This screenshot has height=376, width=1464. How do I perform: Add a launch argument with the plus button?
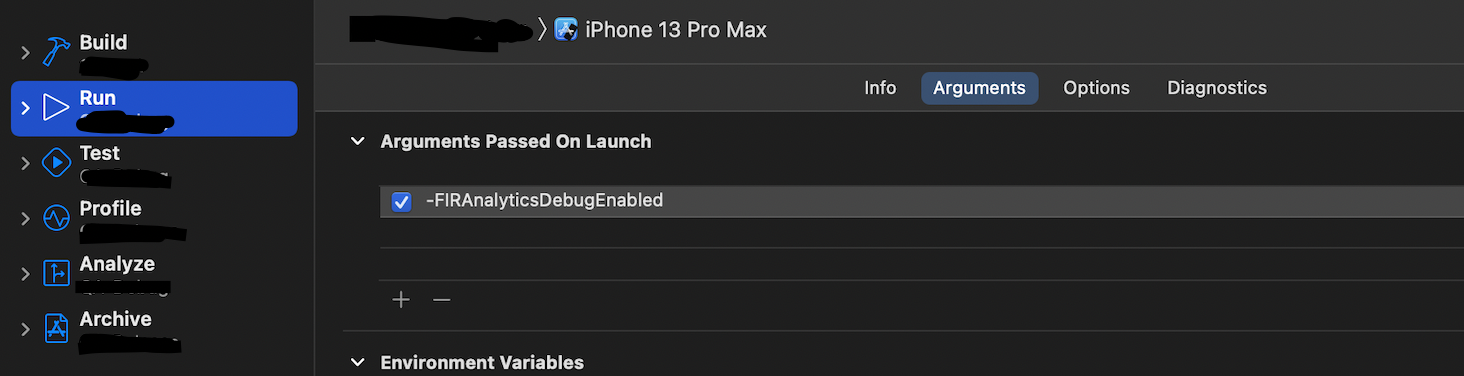coord(401,300)
